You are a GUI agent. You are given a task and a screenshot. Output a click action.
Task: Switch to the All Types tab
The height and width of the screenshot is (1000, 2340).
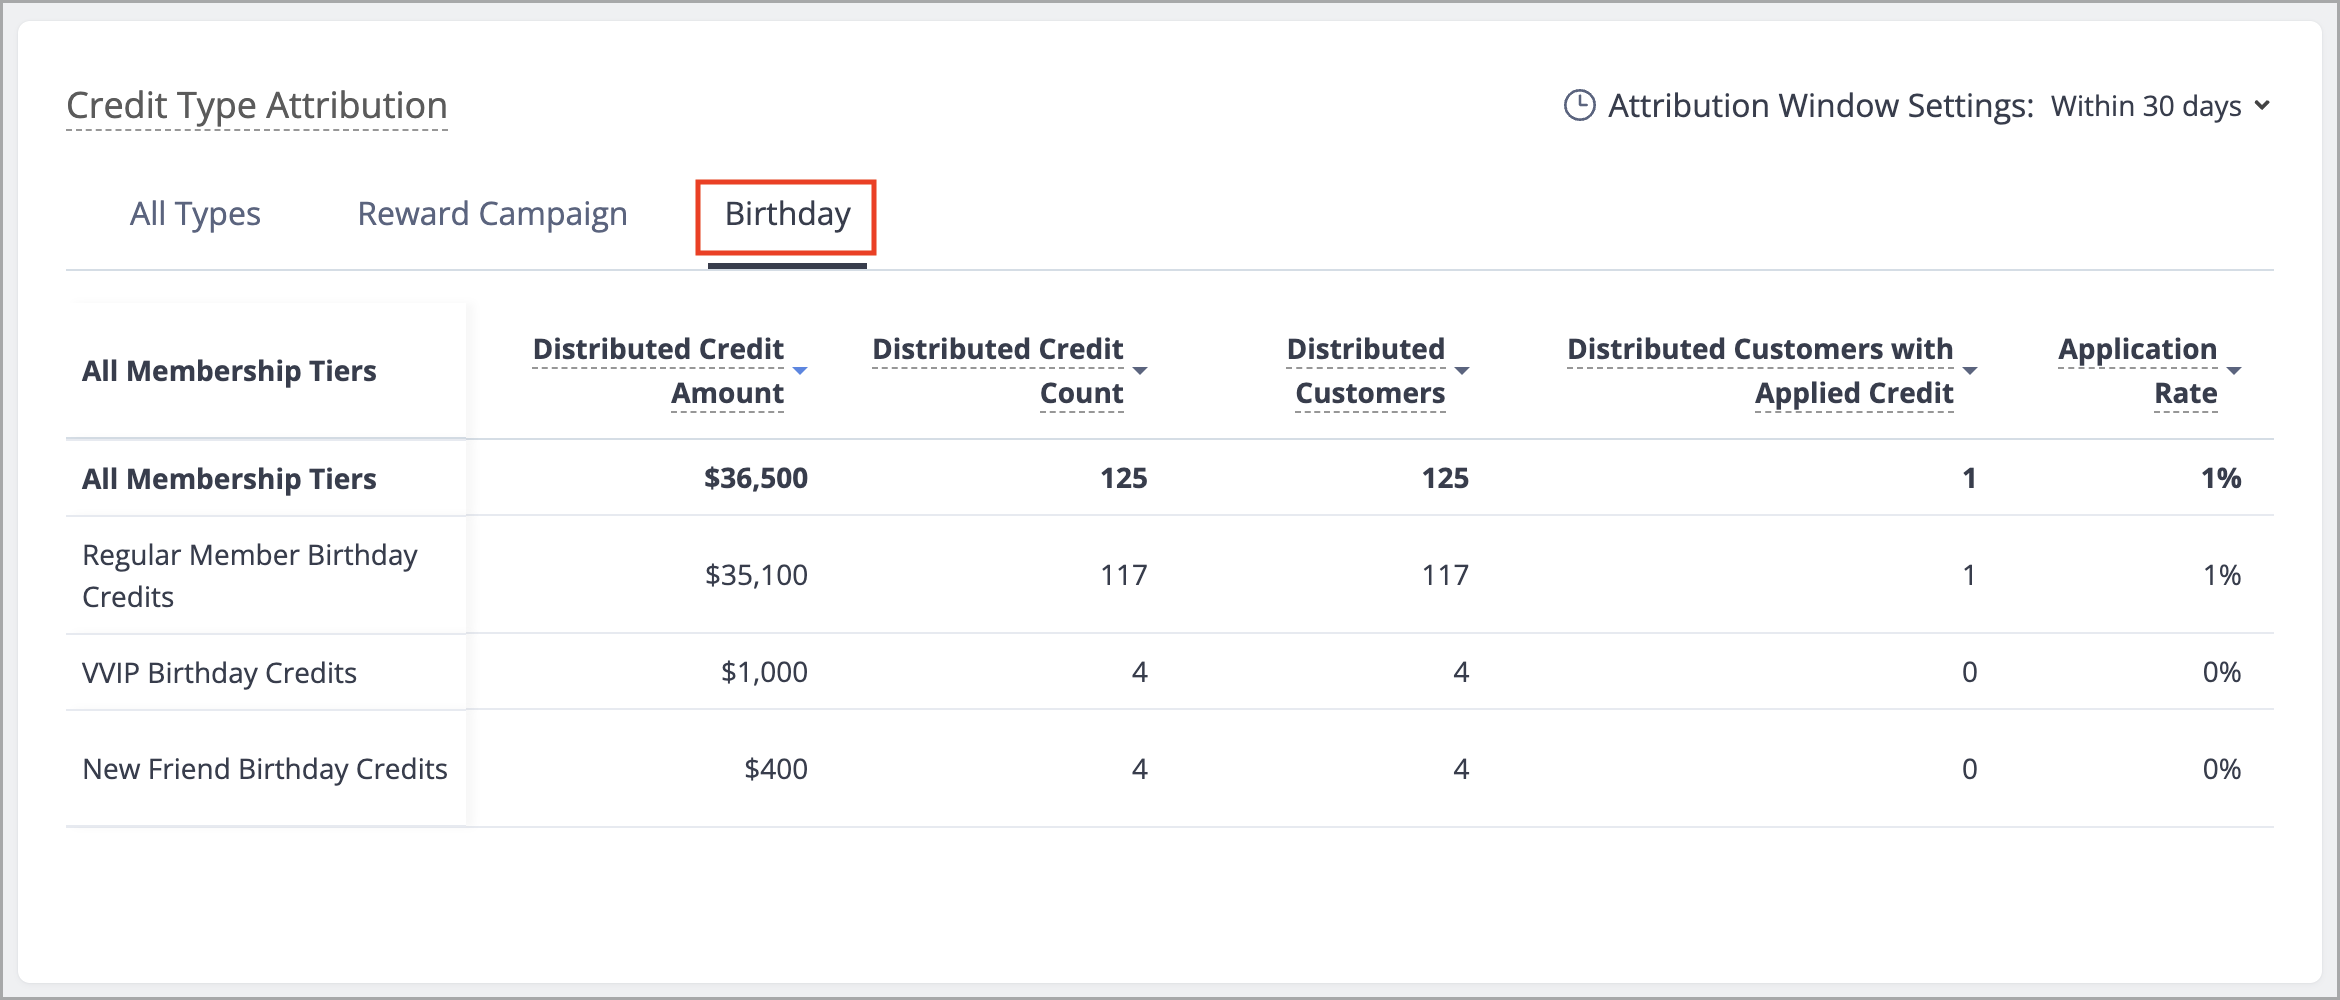coord(195,214)
